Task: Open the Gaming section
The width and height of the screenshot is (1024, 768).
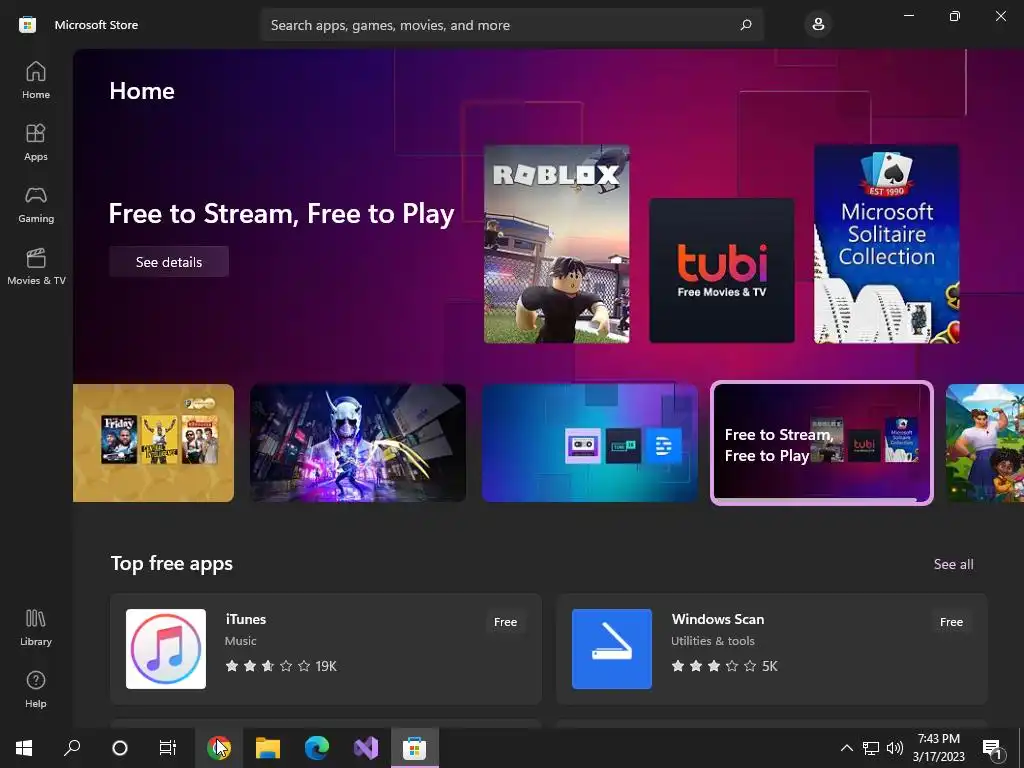Action: click(36, 204)
